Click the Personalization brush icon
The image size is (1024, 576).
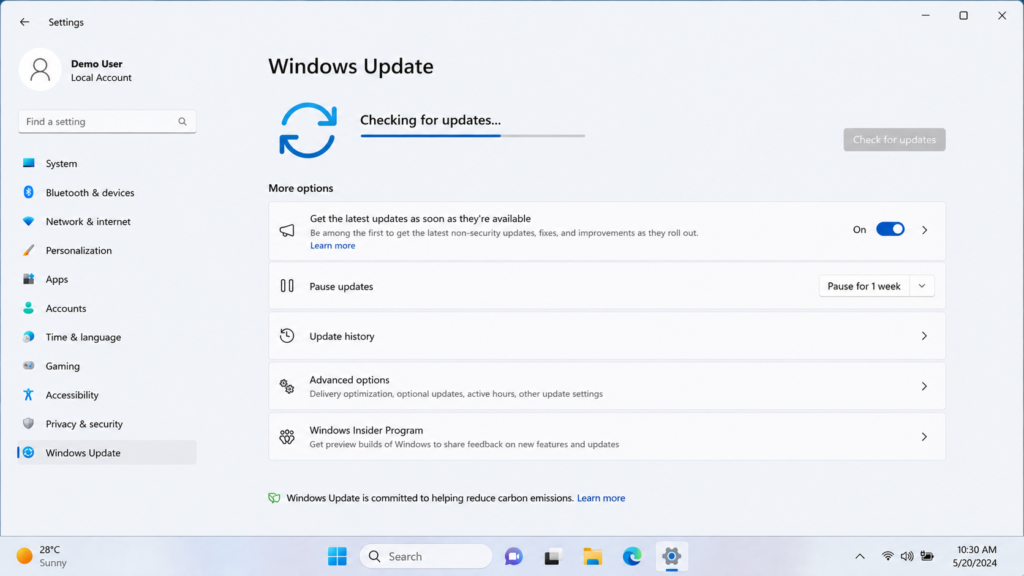(x=28, y=250)
